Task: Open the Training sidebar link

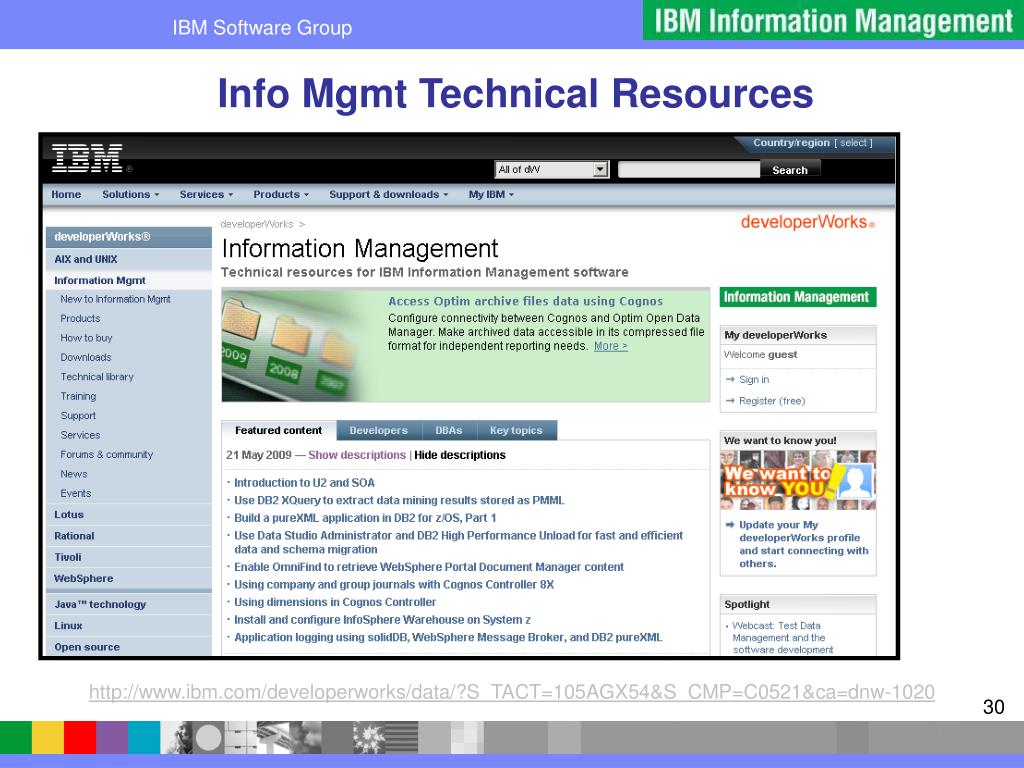Action: coord(78,396)
